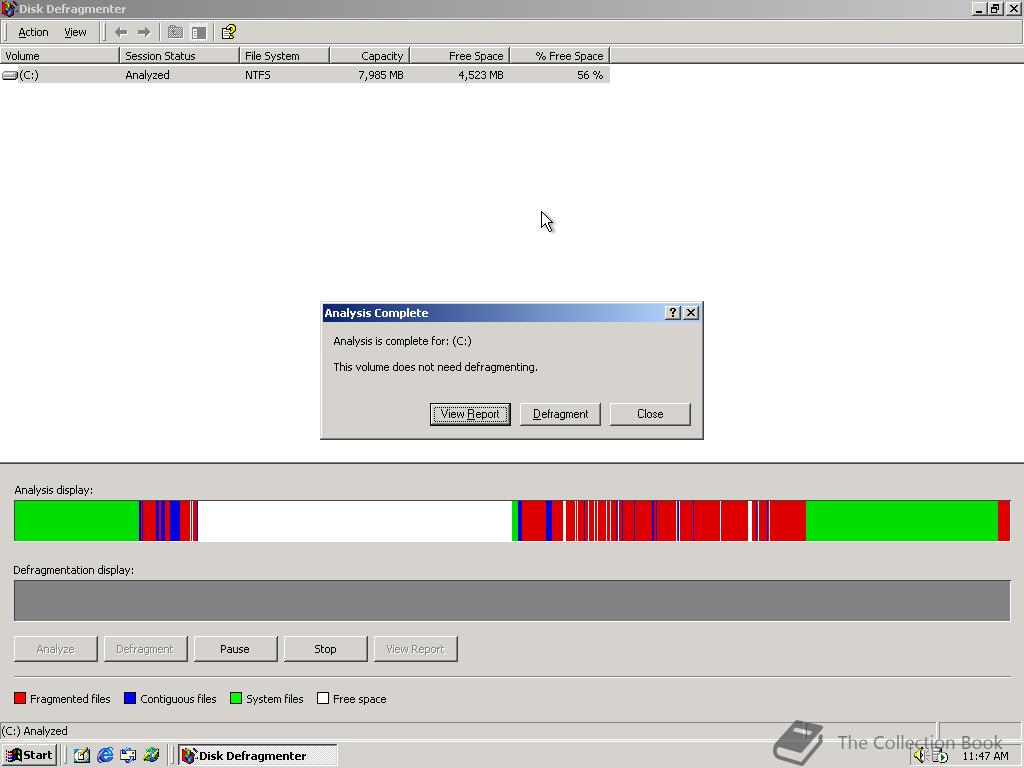Click the Pause button

[235, 649]
